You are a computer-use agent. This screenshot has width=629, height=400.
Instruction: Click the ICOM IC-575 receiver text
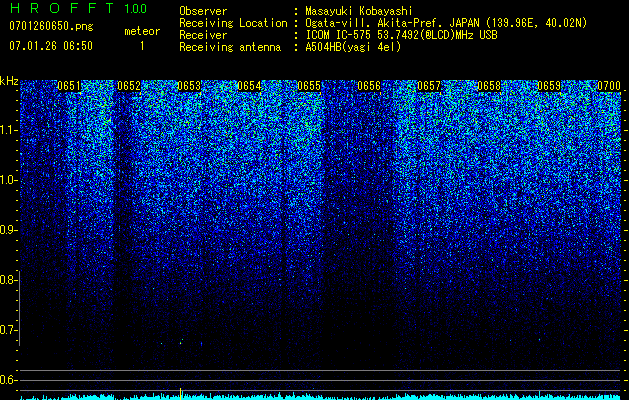(x=401, y=35)
